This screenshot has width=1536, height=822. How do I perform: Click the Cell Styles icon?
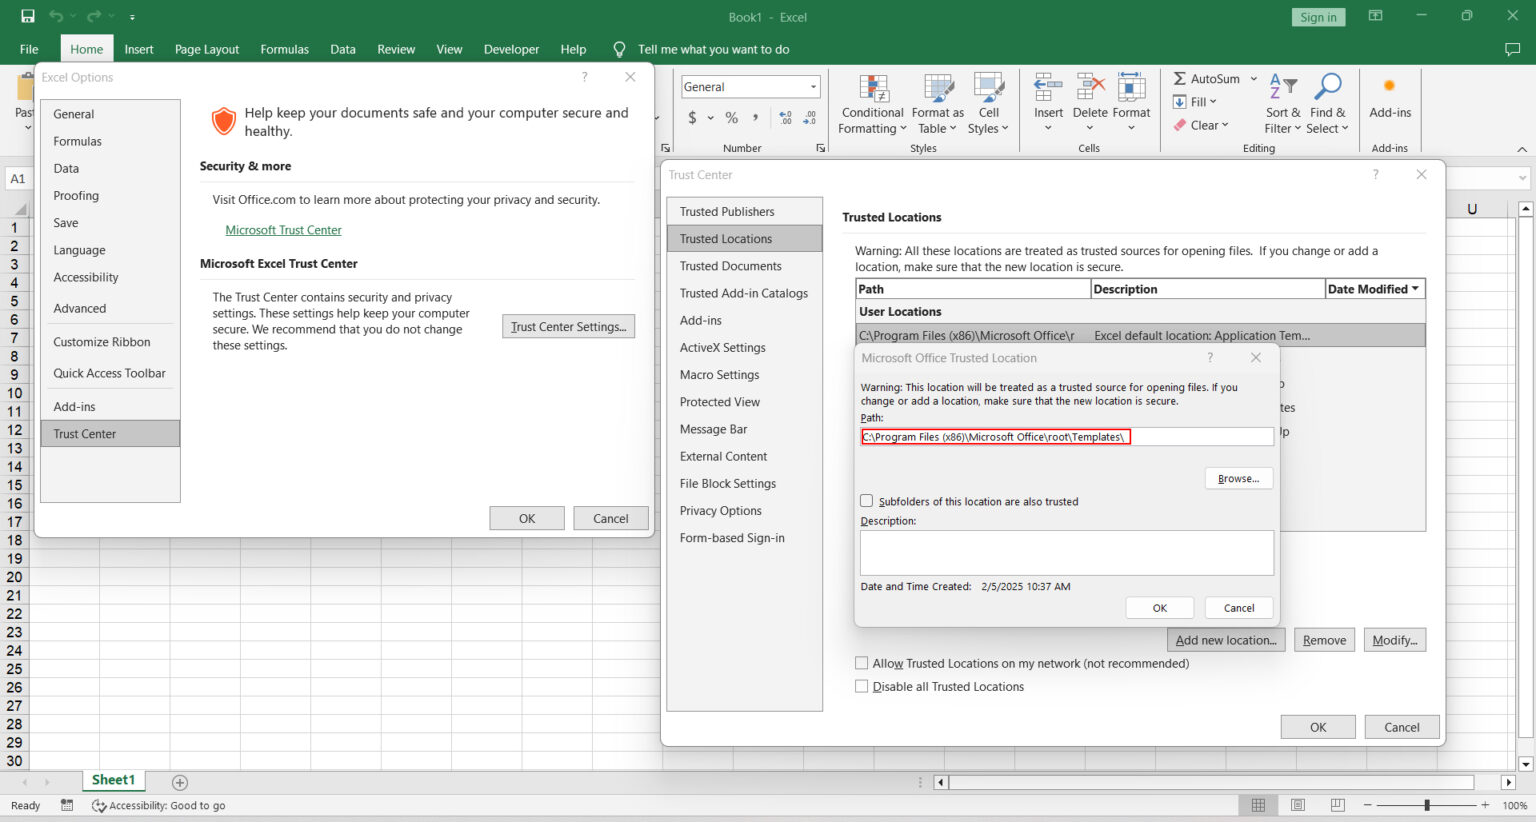(988, 89)
